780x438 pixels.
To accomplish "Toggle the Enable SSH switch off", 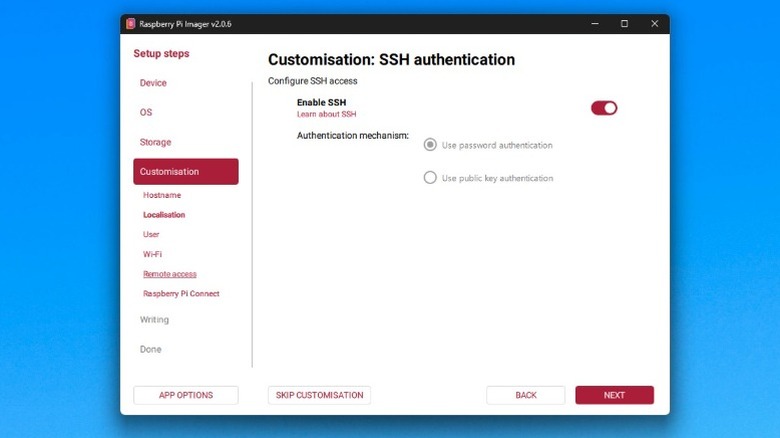I will point(604,108).
